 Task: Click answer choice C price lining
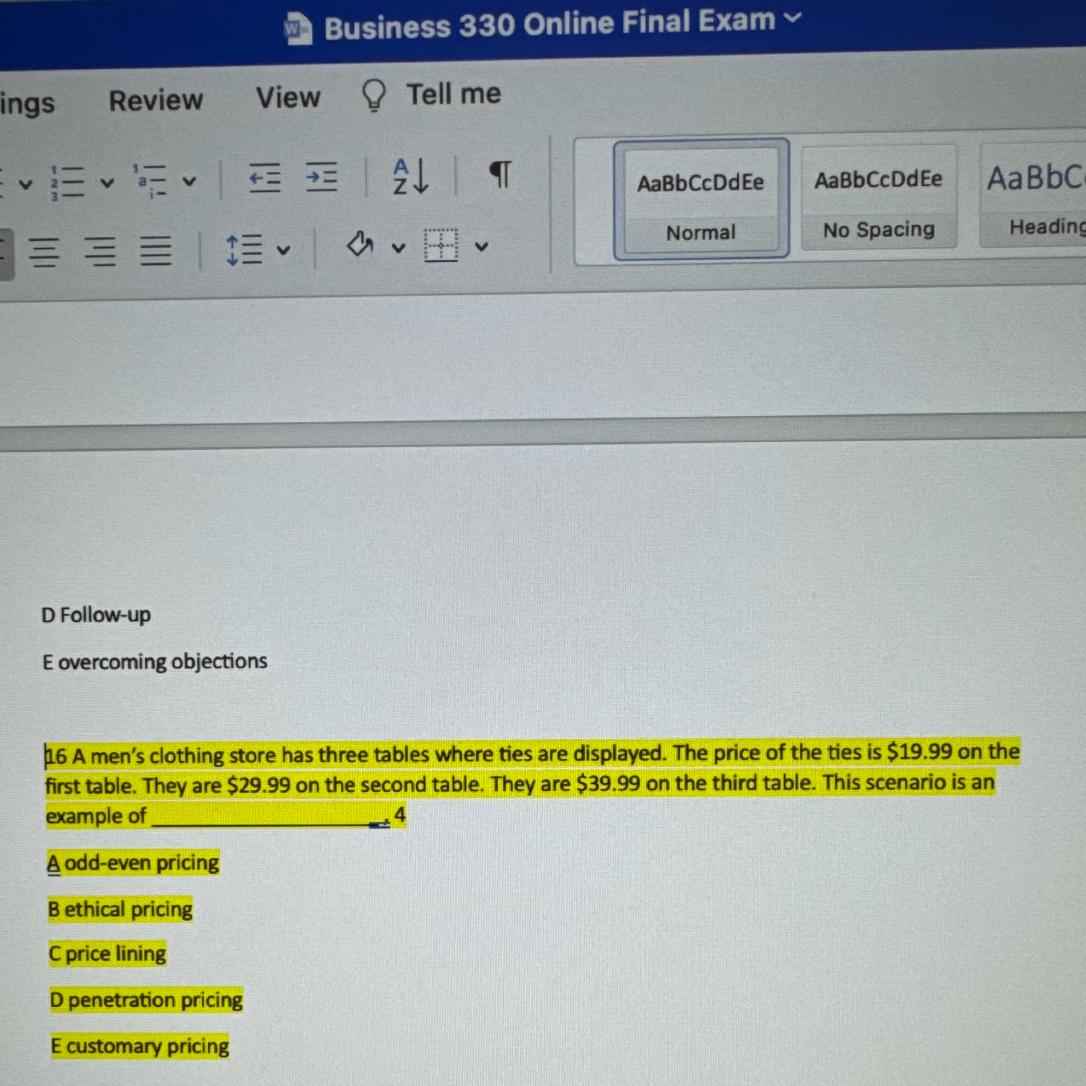[107, 954]
